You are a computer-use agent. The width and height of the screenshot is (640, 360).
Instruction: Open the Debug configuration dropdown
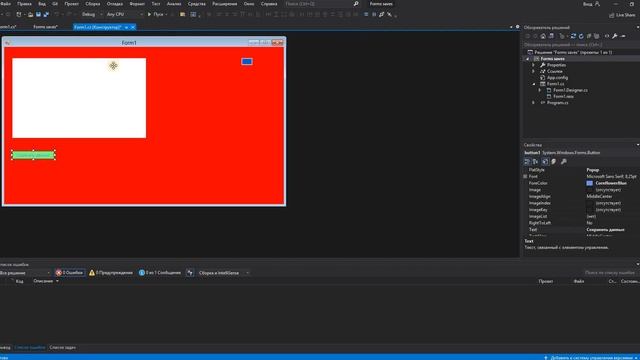[91, 14]
